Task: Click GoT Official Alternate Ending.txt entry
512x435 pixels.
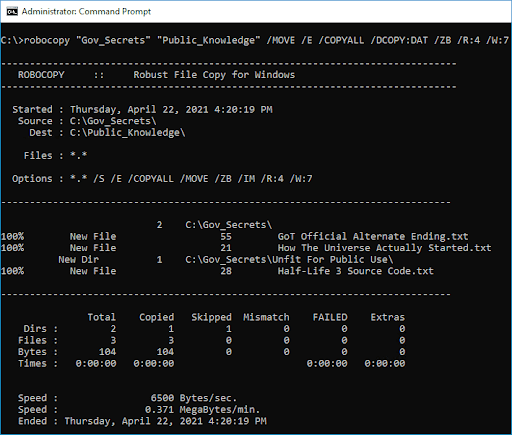Action: 373,236
